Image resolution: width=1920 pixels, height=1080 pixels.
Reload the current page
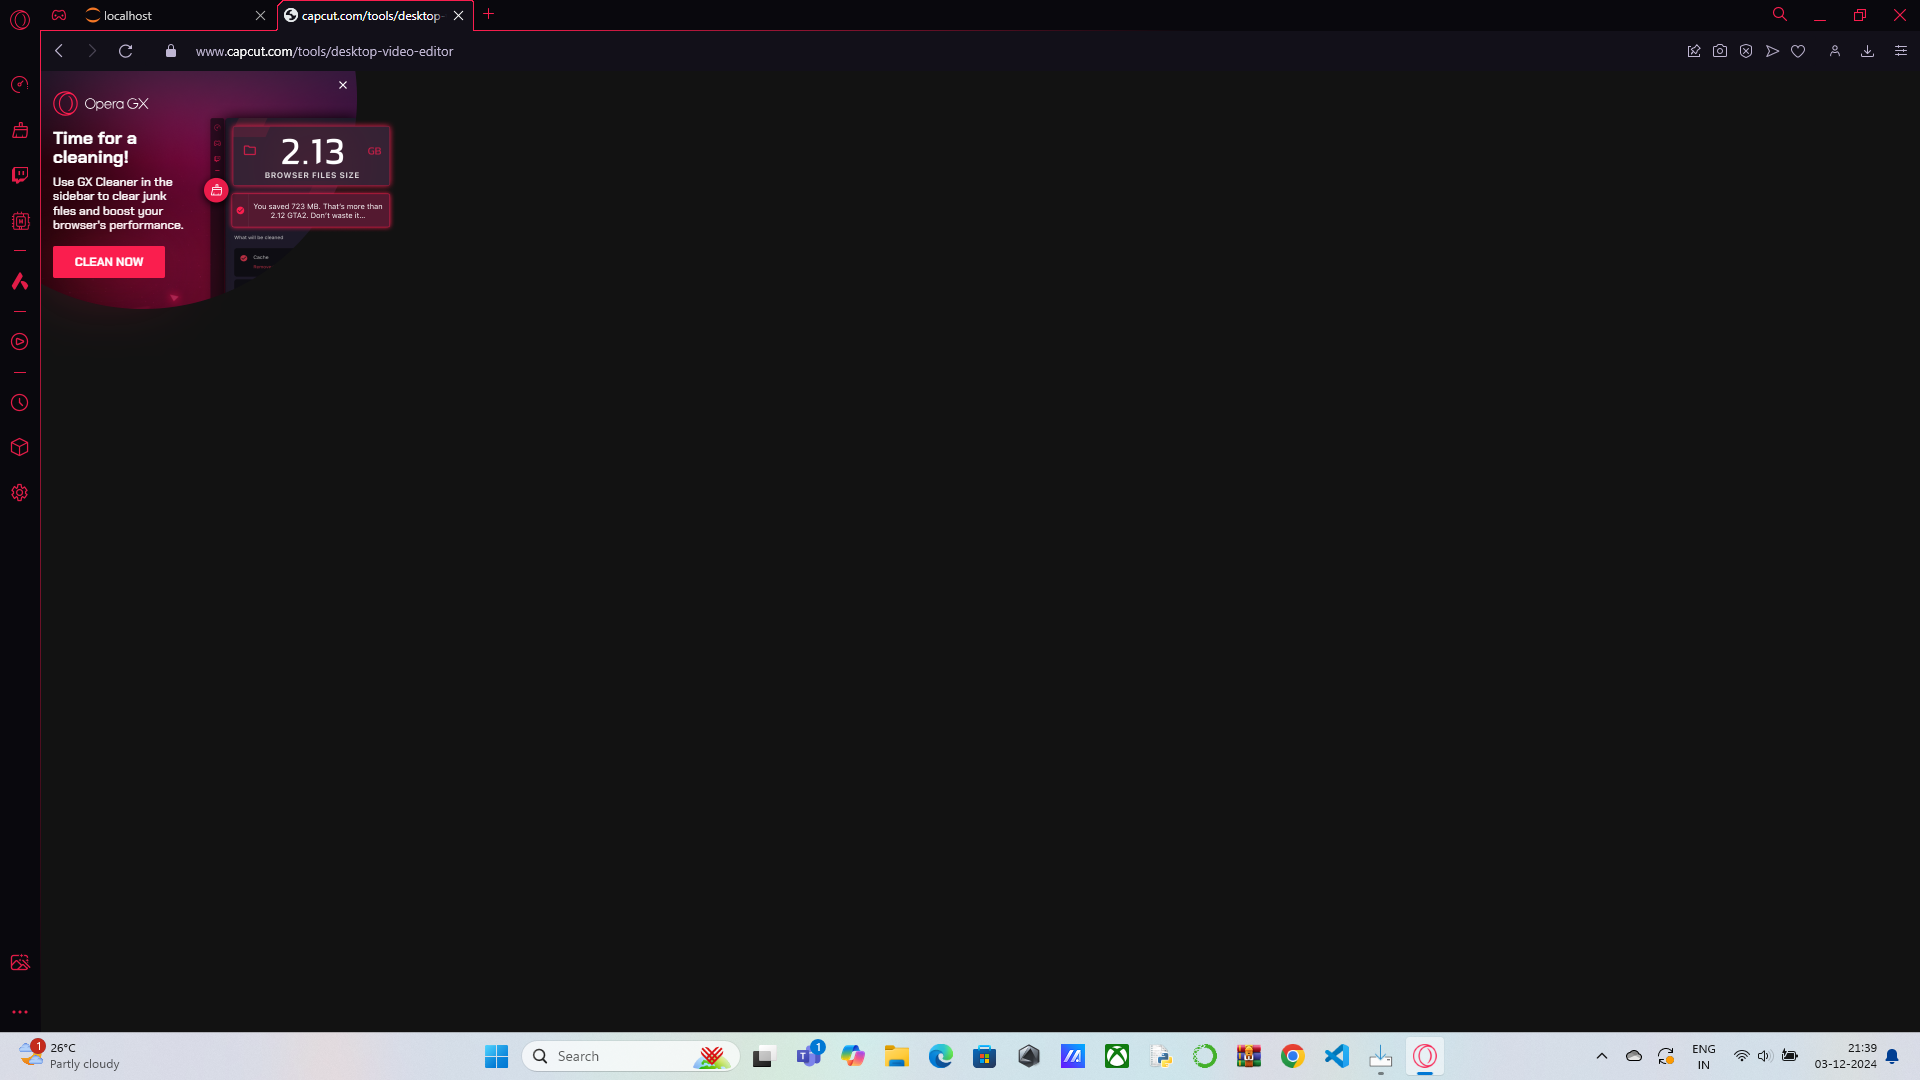coord(126,51)
